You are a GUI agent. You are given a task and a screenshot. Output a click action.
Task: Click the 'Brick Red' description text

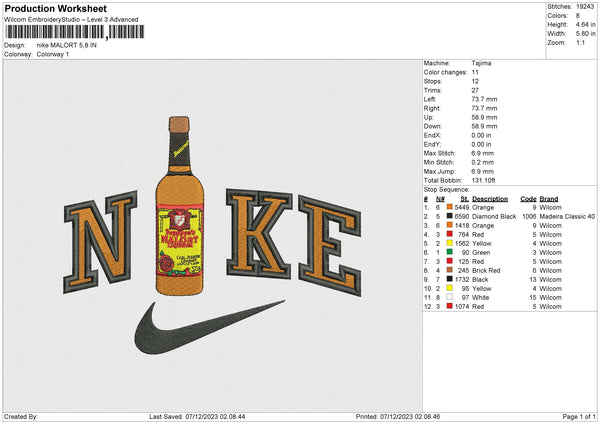[x=486, y=271]
